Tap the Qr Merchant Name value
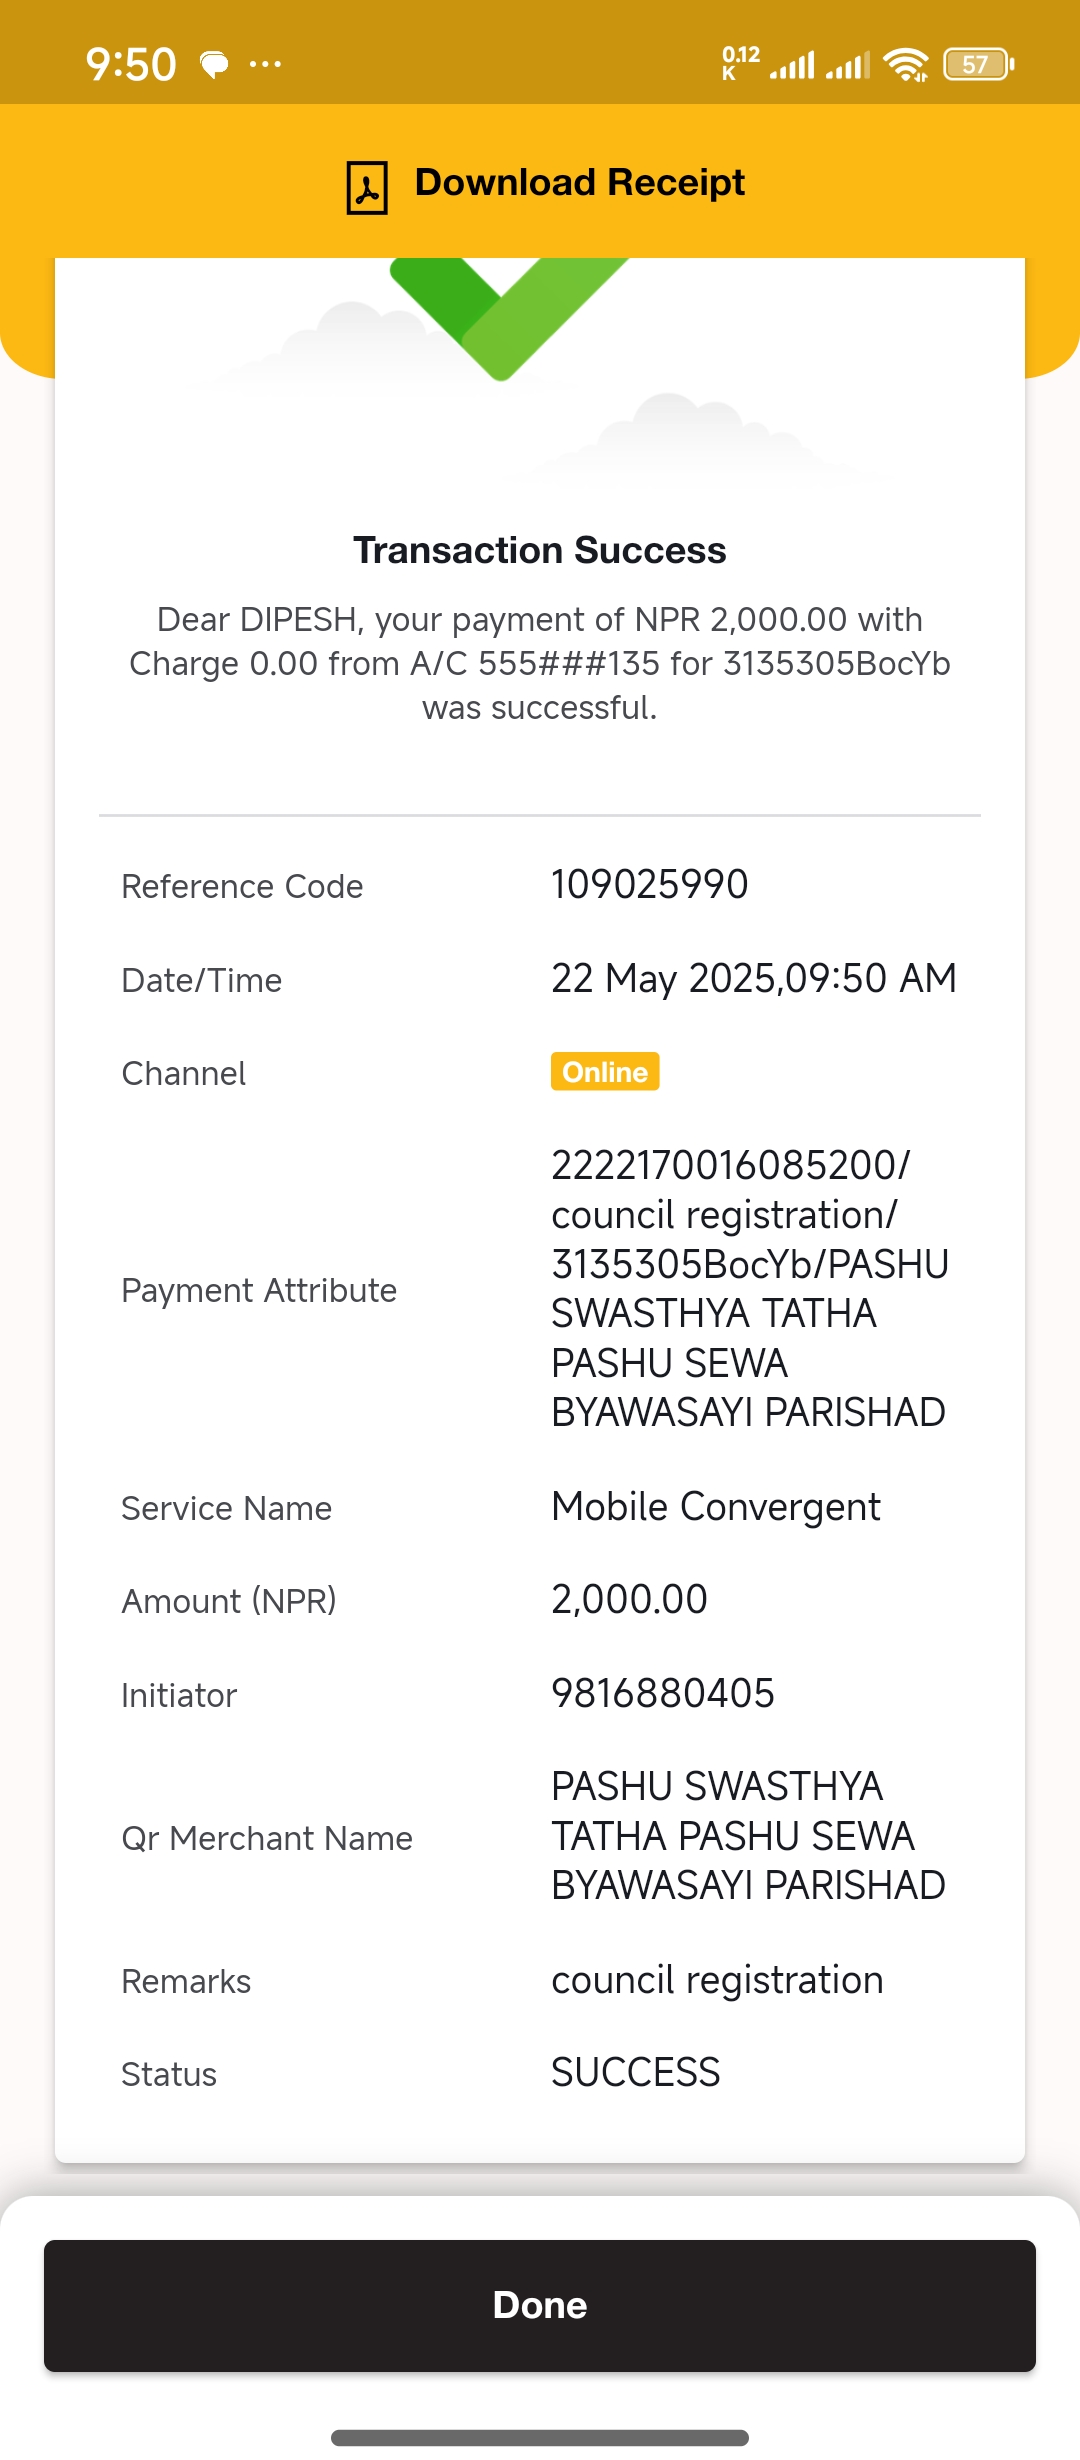The image size is (1080, 2460). click(749, 1836)
